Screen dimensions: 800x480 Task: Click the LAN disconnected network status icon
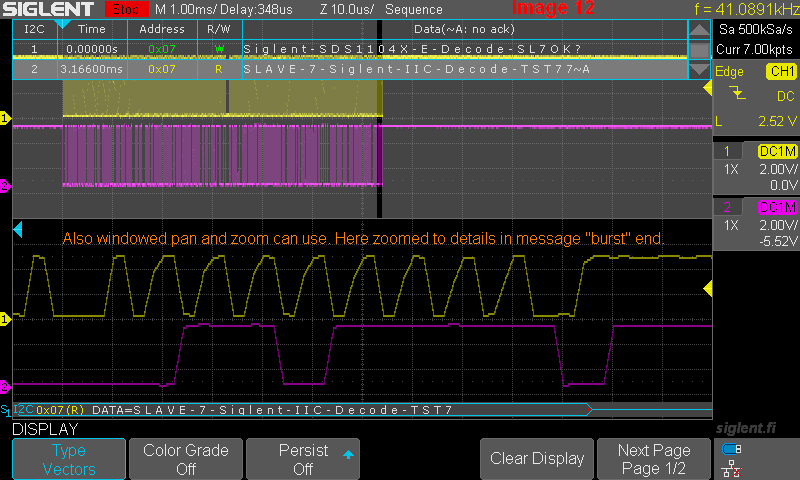point(732,468)
